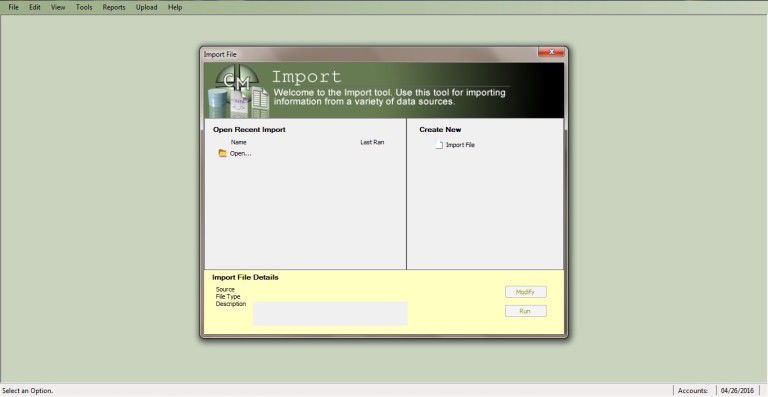This screenshot has width=768, height=397.
Task: Click the Name column header
Action: (239, 142)
